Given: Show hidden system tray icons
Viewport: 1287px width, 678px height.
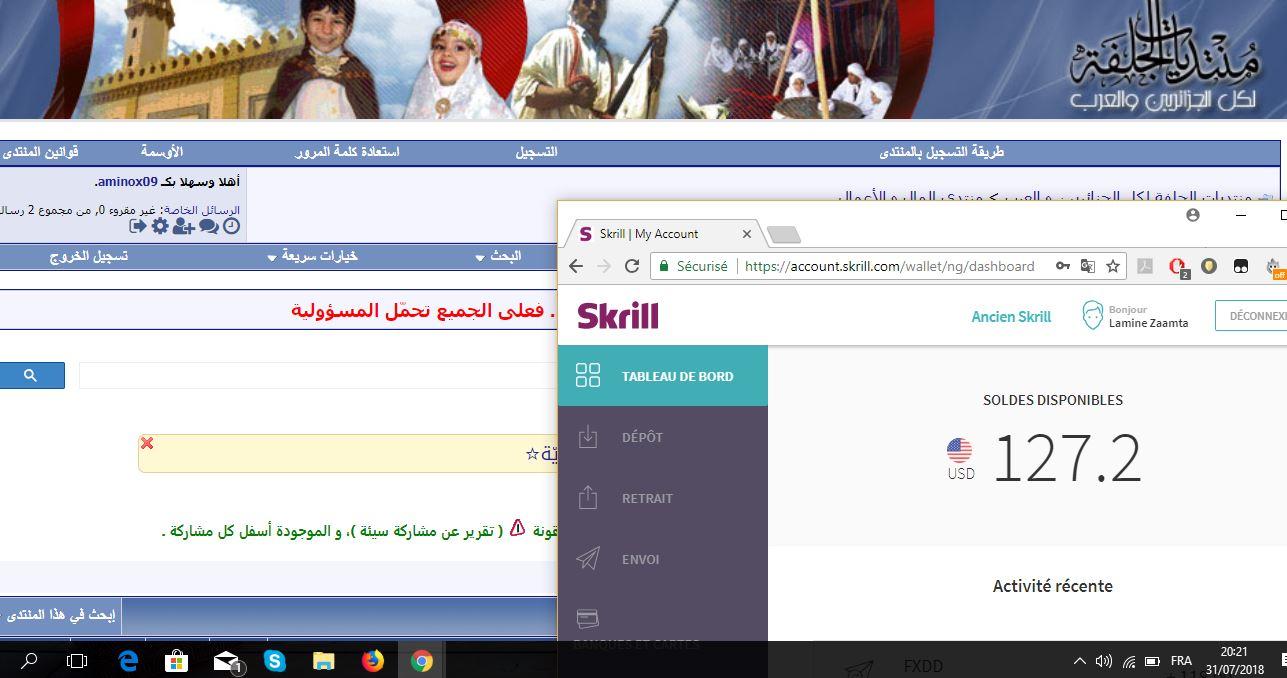Looking at the screenshot, I should tap(1079, 661).
